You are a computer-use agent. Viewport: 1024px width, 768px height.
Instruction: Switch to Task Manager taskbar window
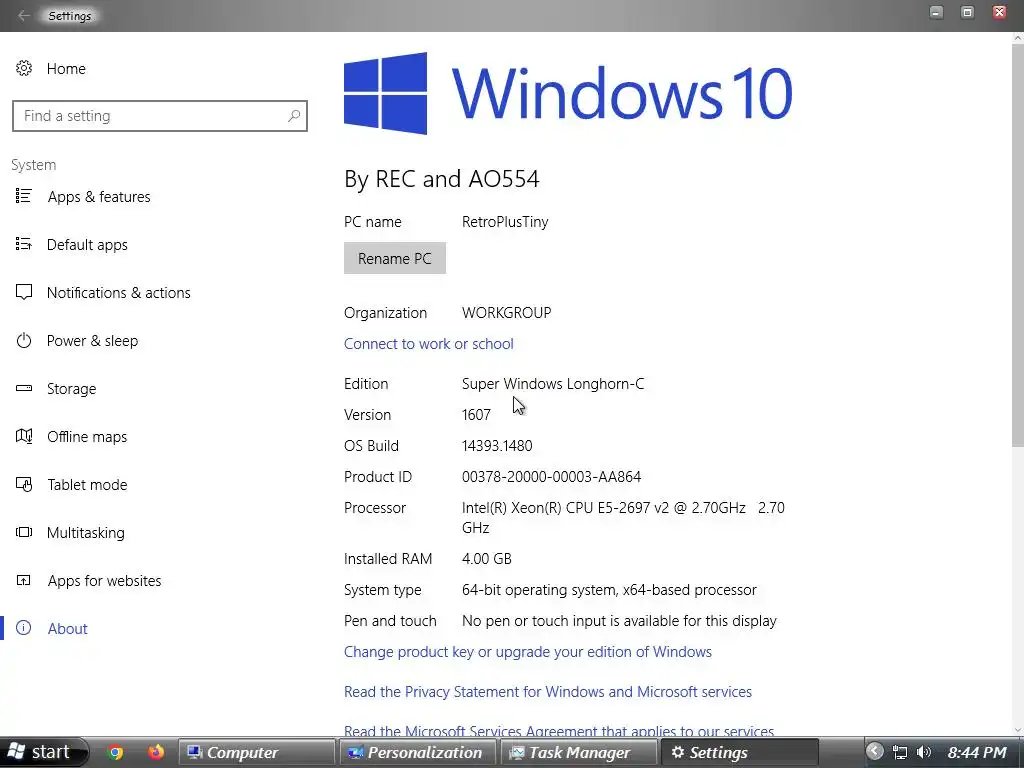578,752
